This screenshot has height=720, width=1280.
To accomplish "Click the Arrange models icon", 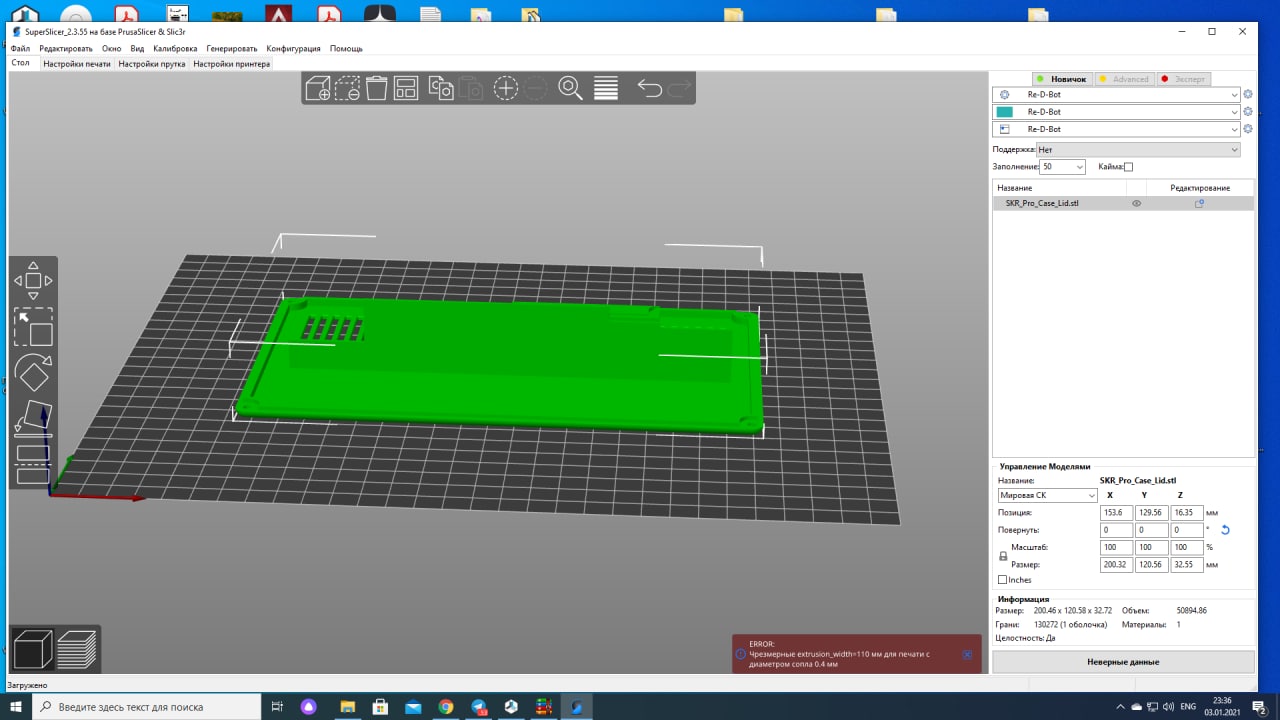I will 405,88.
